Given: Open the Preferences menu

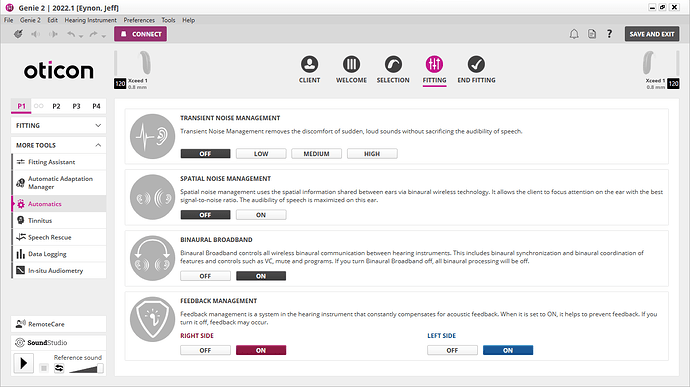Looking at the screenshot, I should coord(139,20).
